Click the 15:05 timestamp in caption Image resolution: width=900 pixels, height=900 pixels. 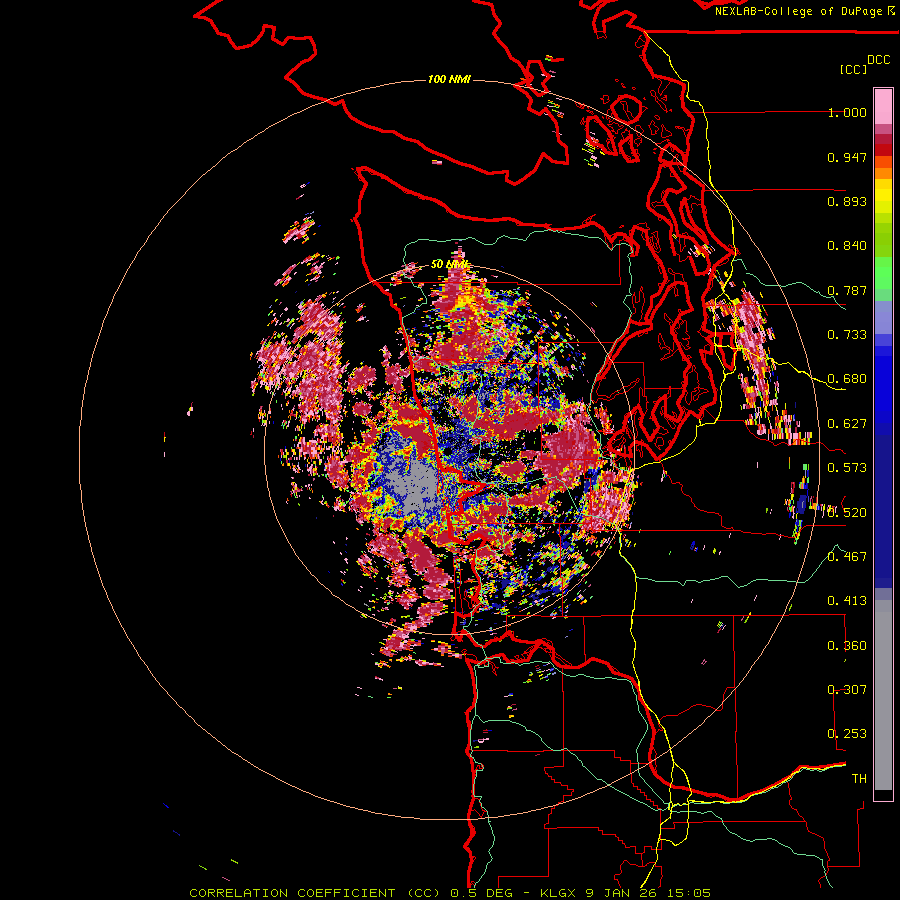pyautogui.click(x=691, y=893)
